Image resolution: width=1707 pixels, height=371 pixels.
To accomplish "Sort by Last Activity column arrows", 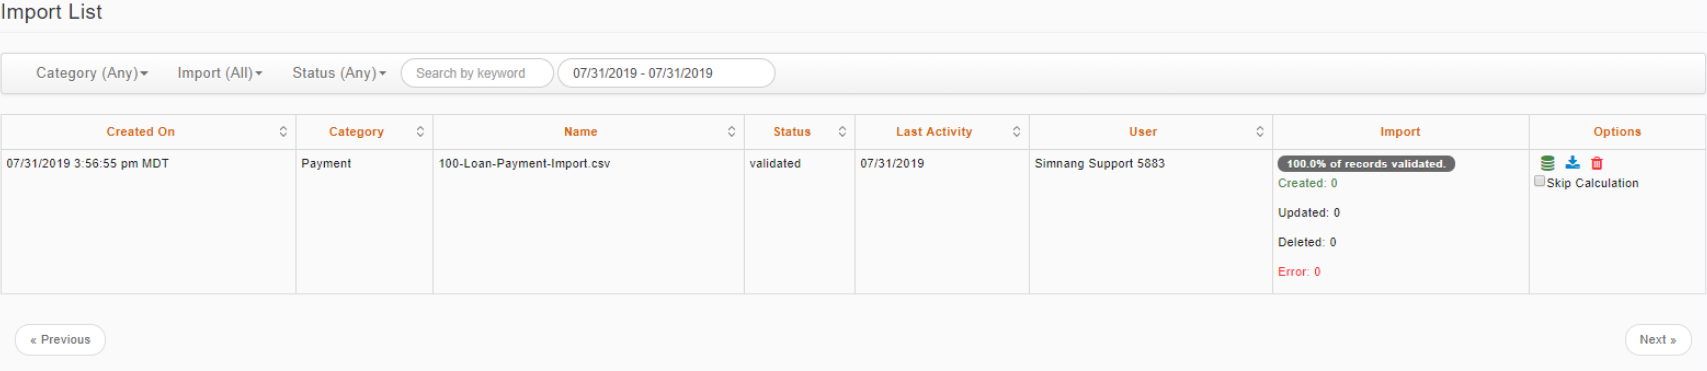I will (1016, 132).
